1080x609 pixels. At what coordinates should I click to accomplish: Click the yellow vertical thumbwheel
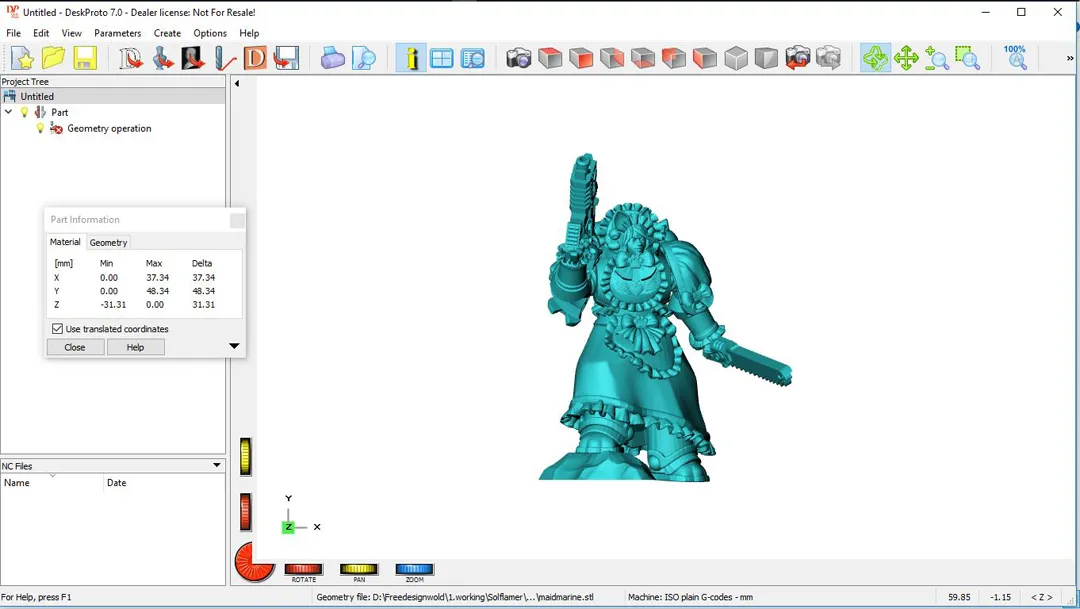[245, 456]
